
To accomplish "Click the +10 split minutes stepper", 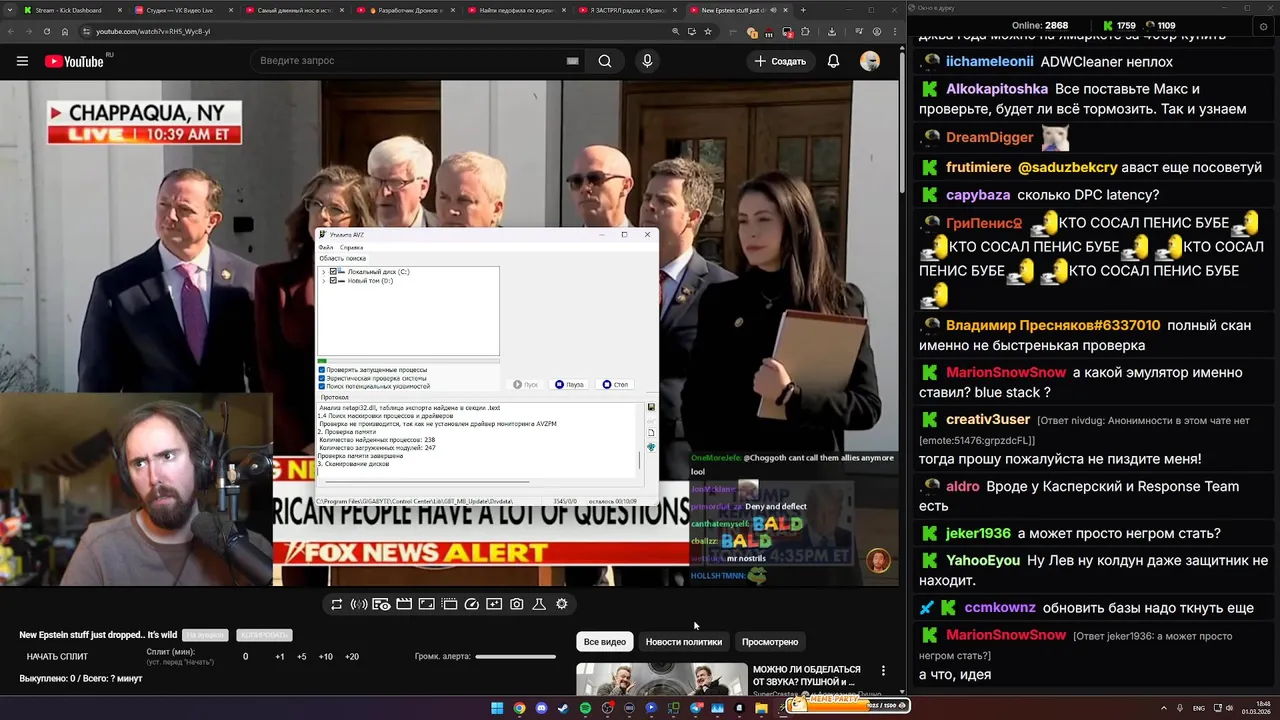I will pos(325,657).
